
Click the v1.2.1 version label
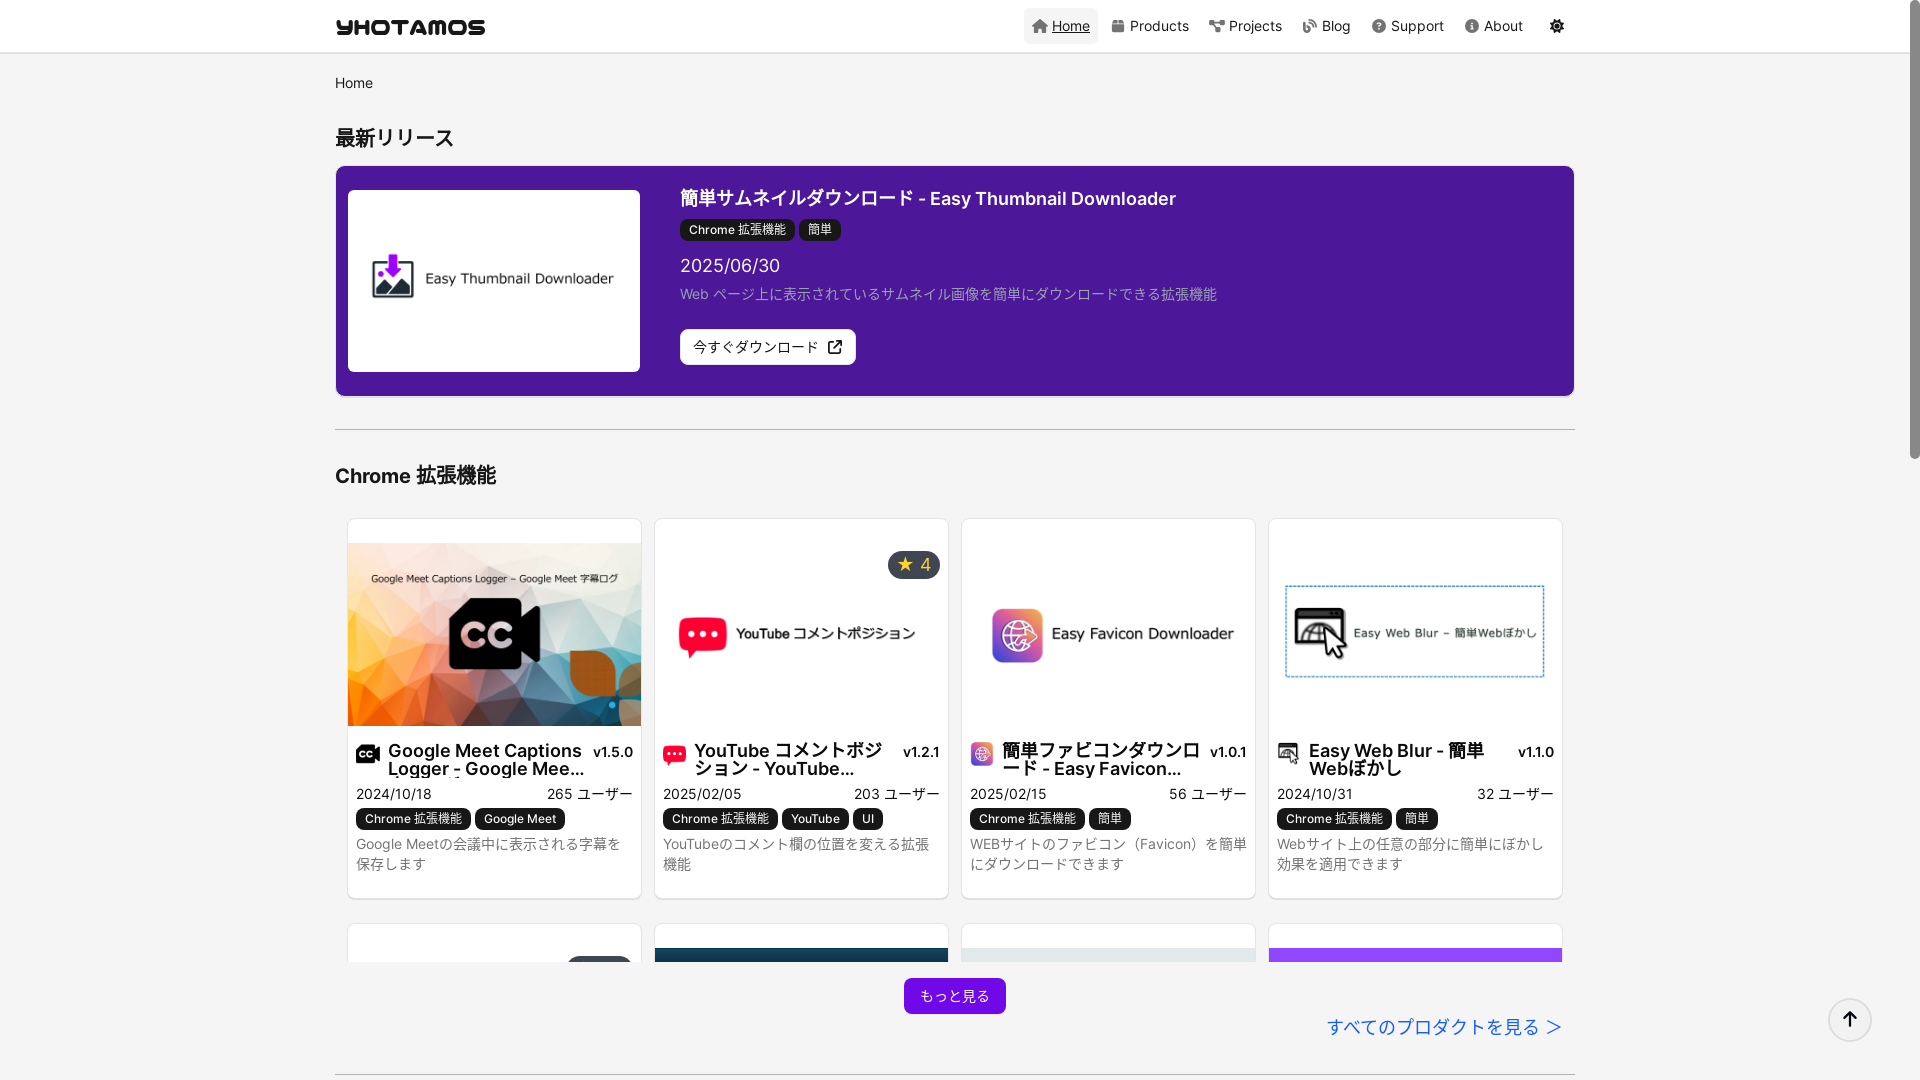(921, 752)
